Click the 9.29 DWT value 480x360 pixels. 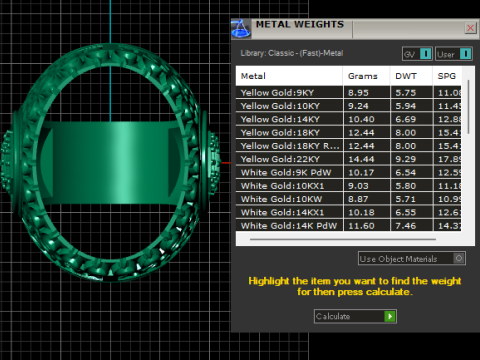(405, 159)
